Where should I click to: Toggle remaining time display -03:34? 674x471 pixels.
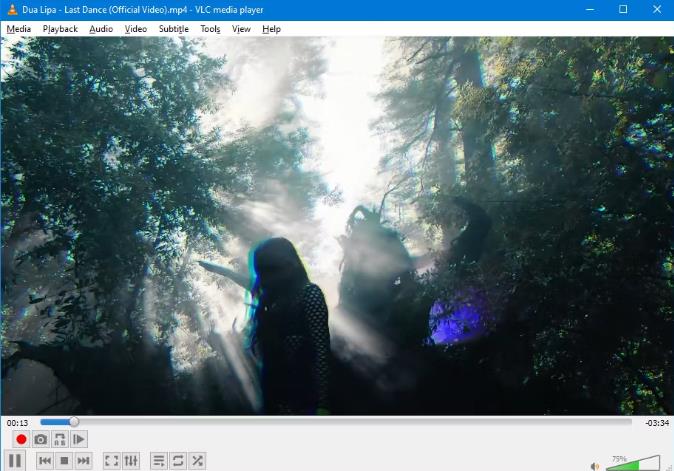pyautogui.click(x=657, y=423)
